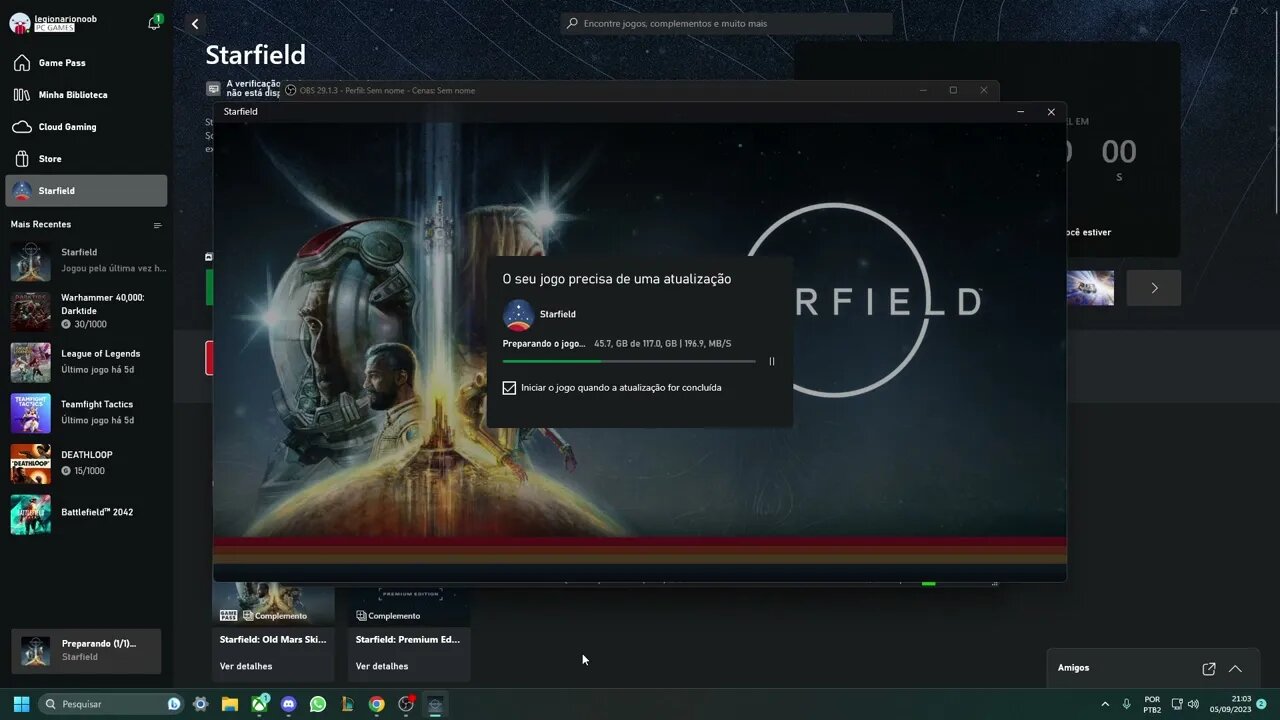Open Settings gear from the taskbar
The height and width of the screenshot is (720, 1280).
coord(200,704)
